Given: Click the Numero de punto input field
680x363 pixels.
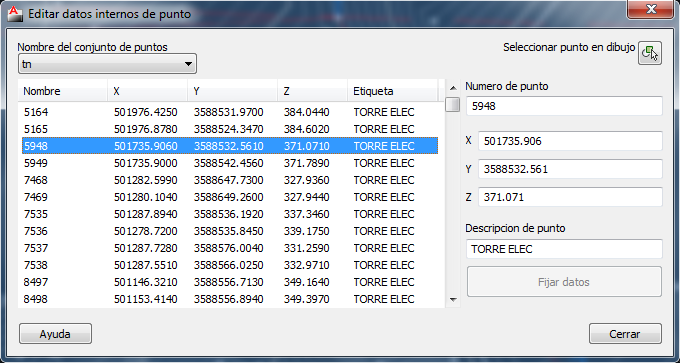Looking at the screenshot, I should 564,106.
